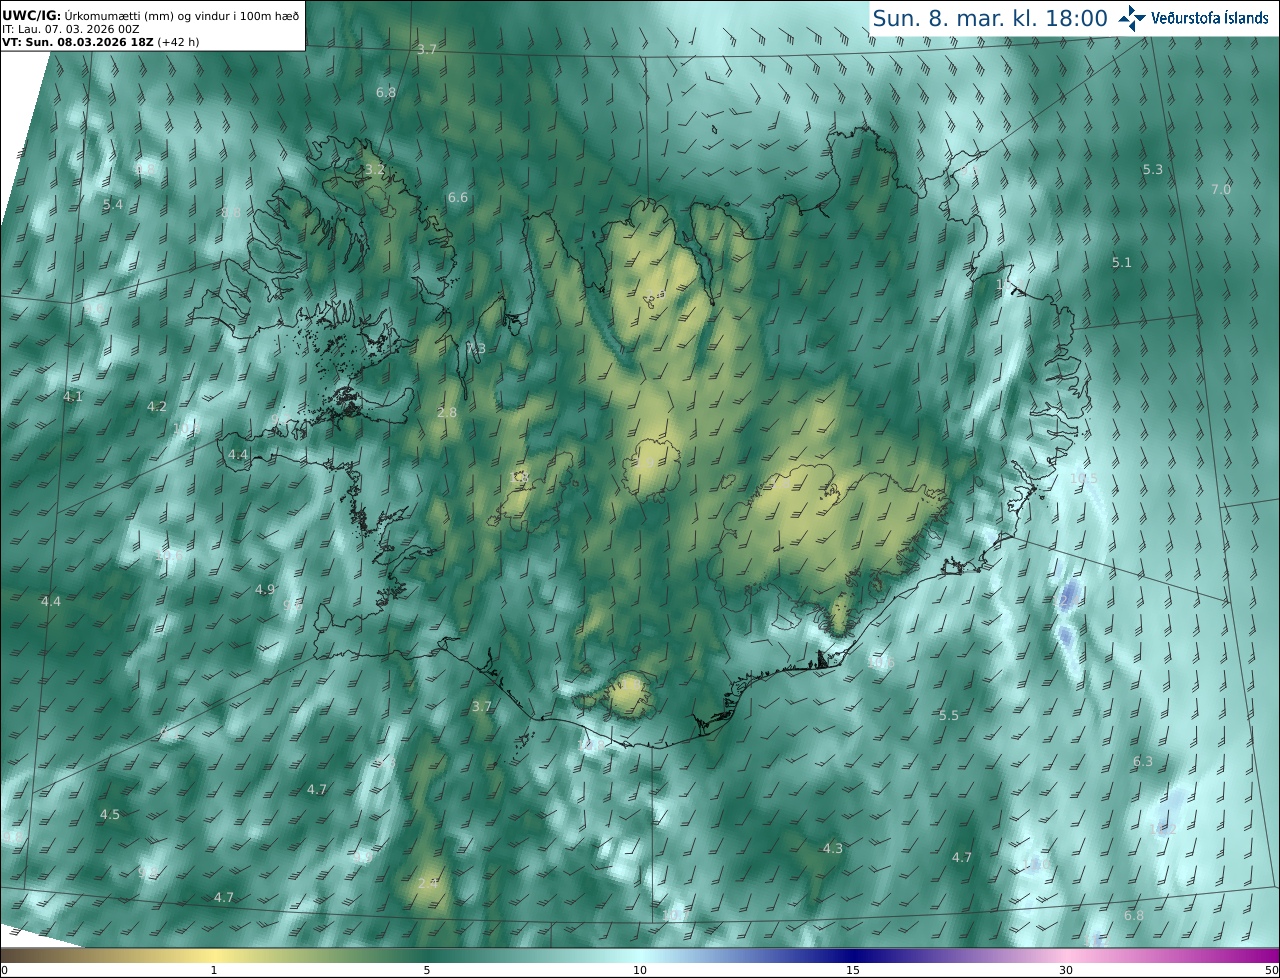Click colorbar tick label '15'
This screenshot has width=1280, height=978.
(x=853, y=970)
